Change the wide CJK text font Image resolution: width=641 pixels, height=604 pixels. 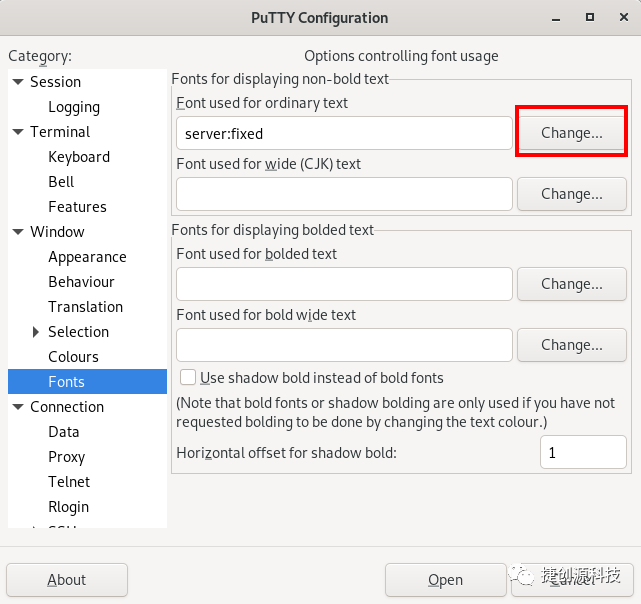(572, 194)
